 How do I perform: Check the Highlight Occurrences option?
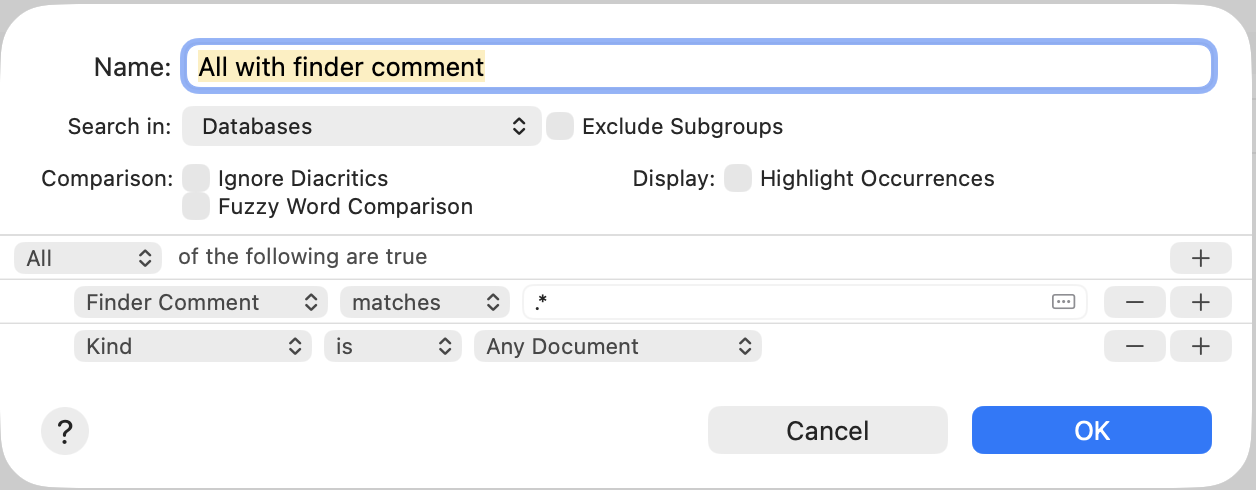pos(738,179)
